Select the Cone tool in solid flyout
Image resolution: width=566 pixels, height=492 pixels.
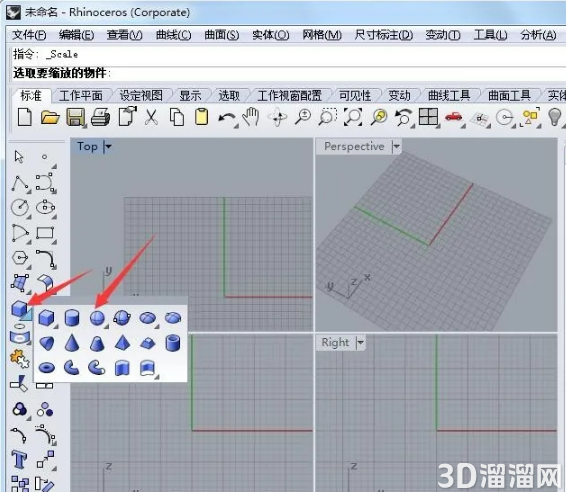(x=71, y=343)
